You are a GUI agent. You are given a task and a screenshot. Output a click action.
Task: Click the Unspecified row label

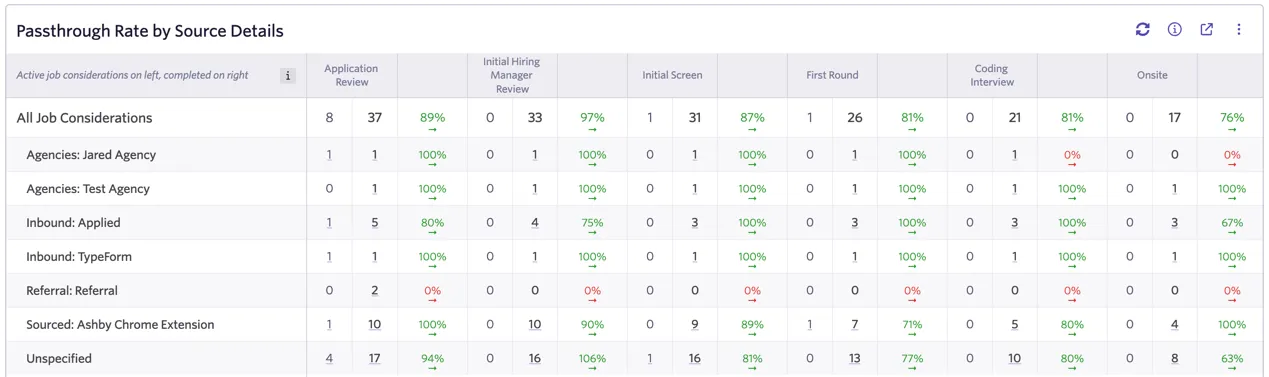point(59,359)
